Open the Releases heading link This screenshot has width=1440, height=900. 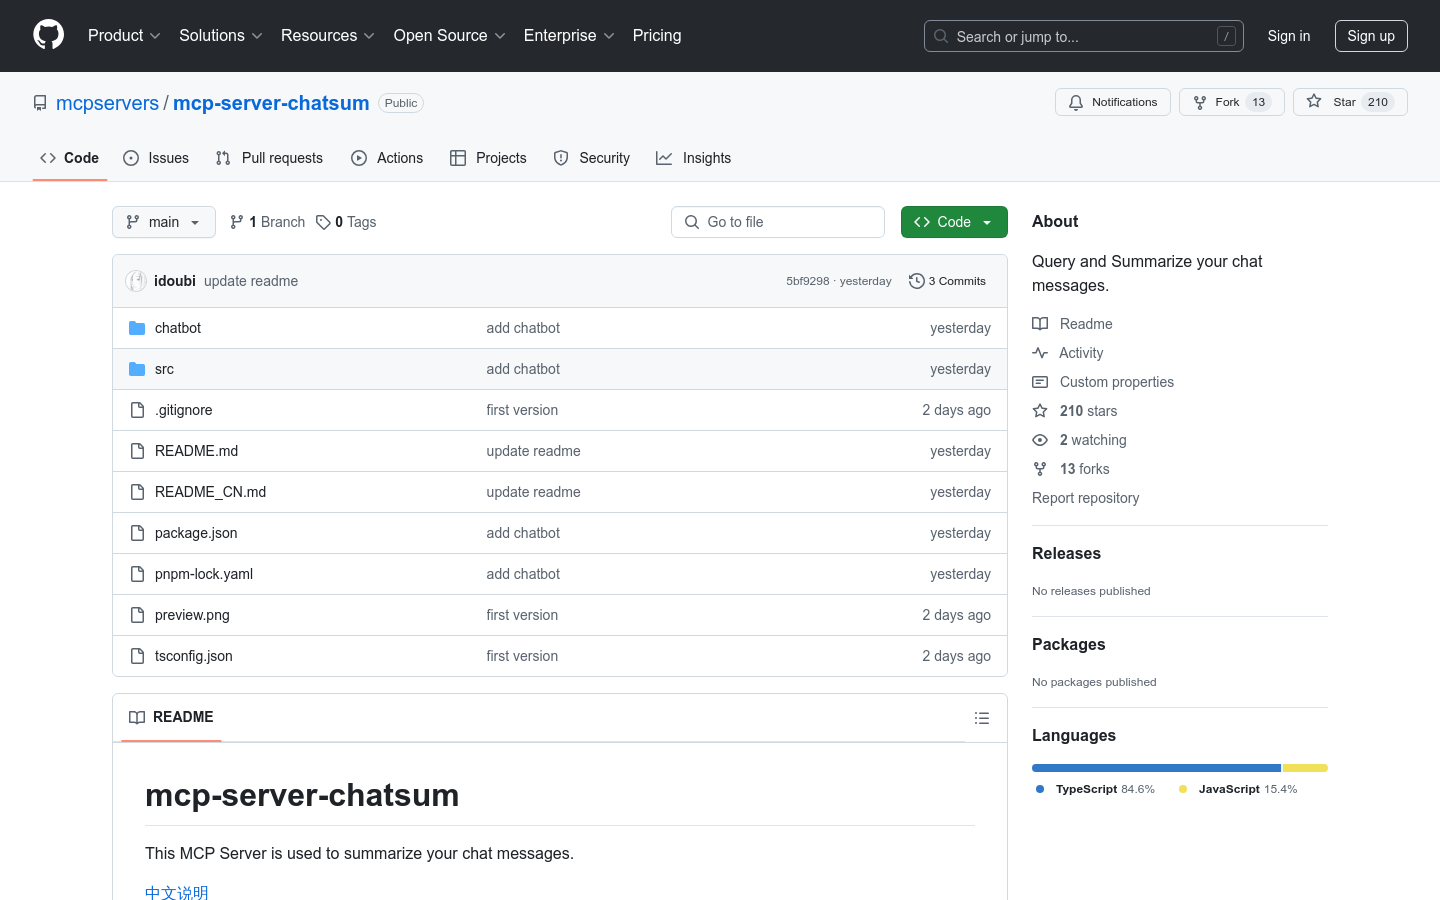(1066, 553)
